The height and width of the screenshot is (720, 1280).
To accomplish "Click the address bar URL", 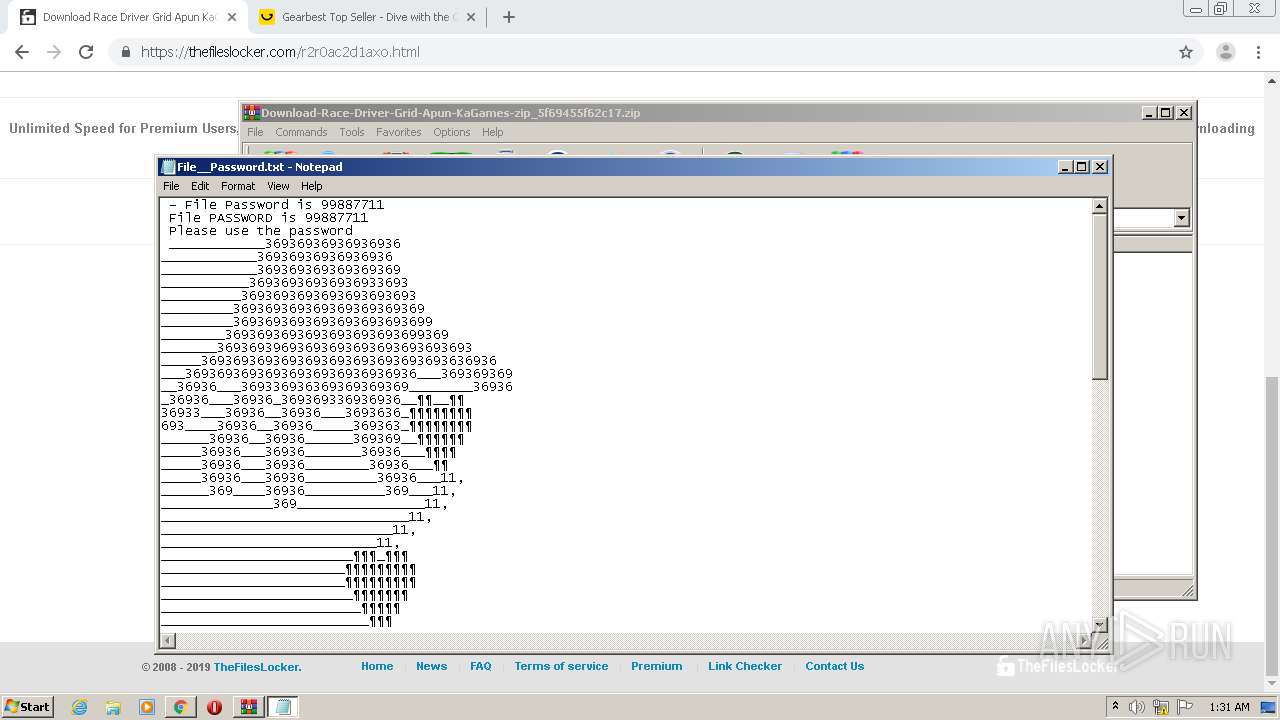I will pos(280,52).
